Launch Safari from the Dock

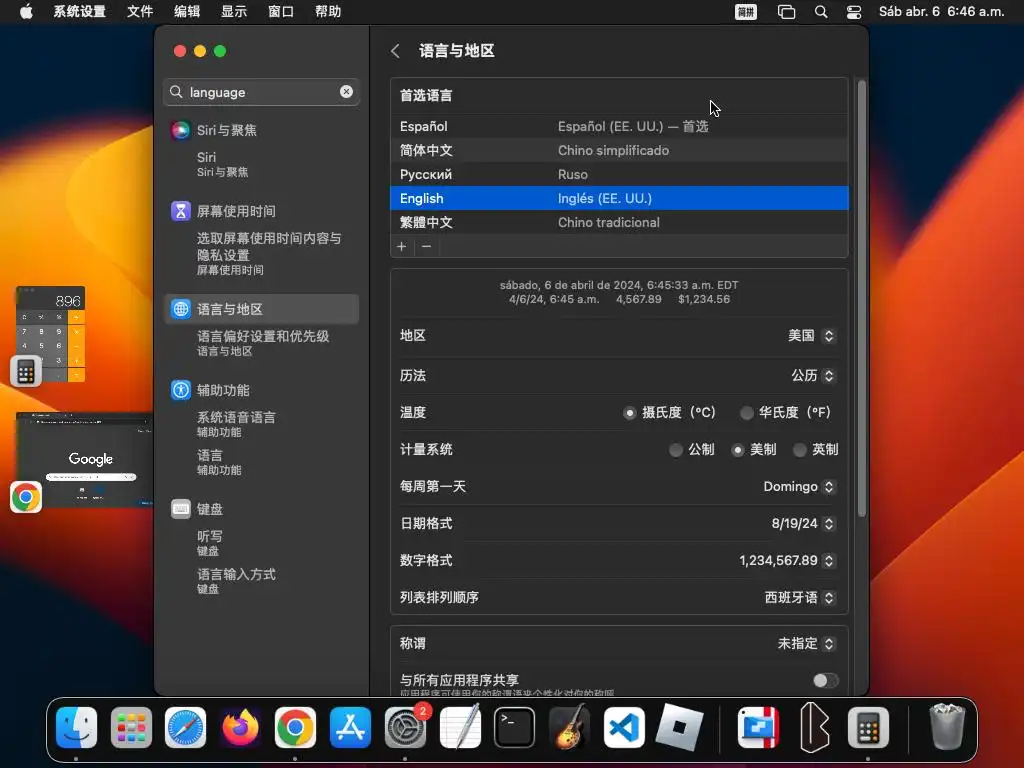(185, 728)
